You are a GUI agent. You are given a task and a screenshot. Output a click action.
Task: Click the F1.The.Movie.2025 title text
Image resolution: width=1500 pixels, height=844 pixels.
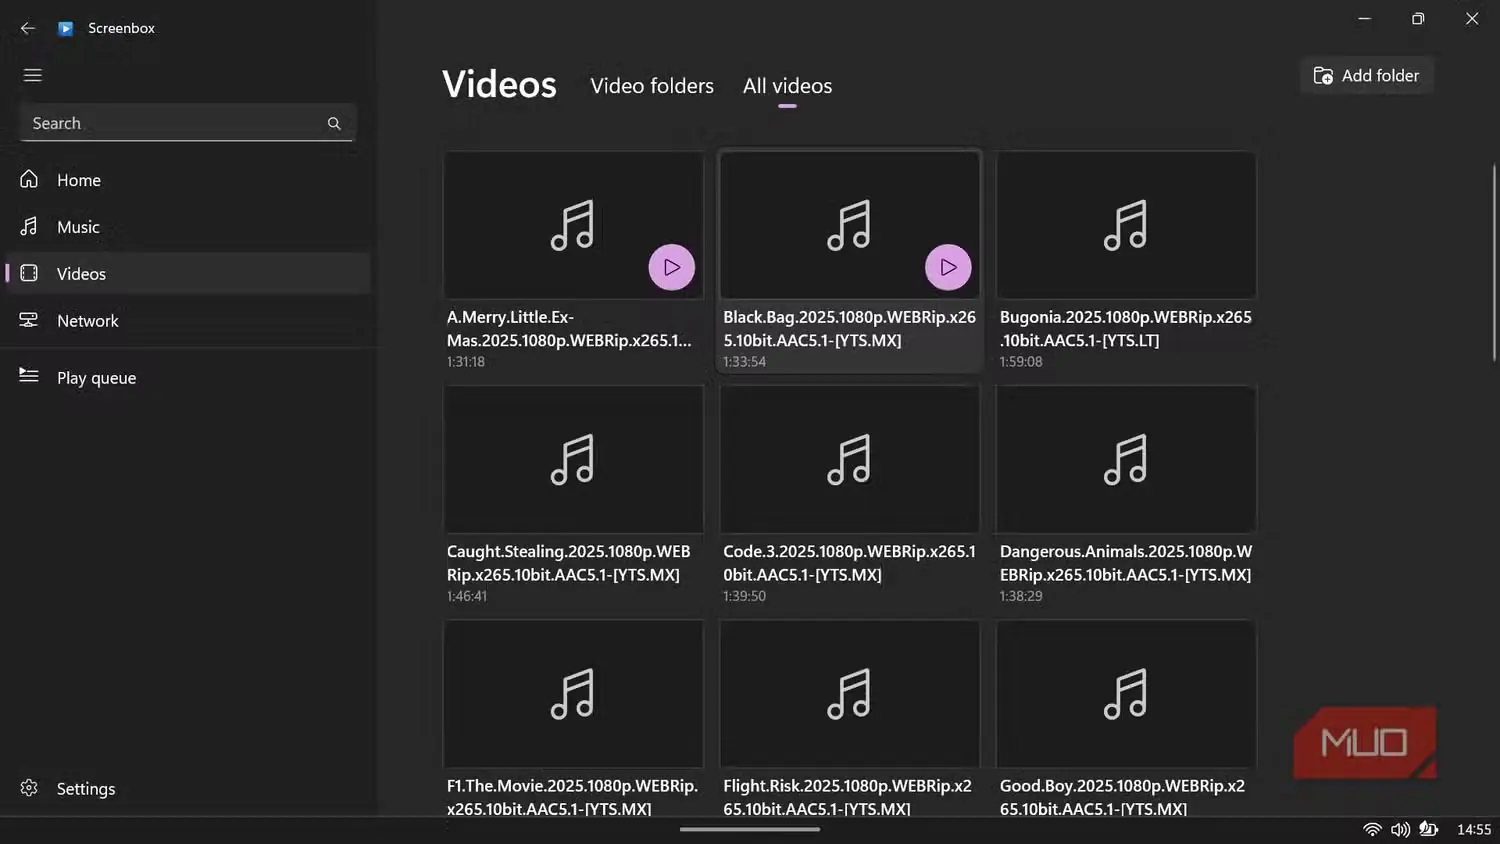point(572,797)
